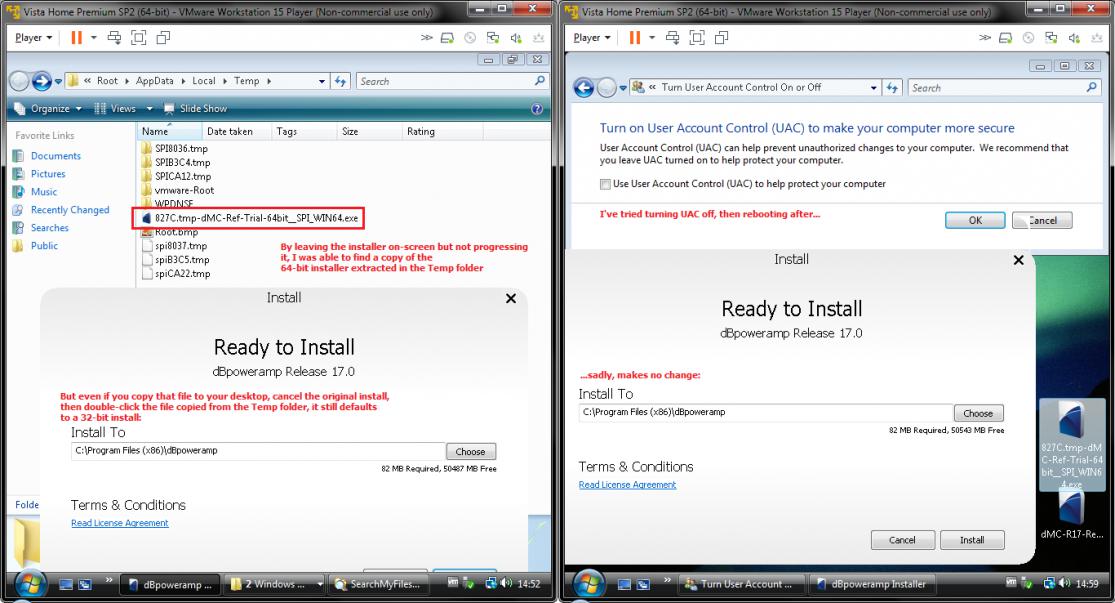Close the right dBpoweramp Install dialog
The height and width of the screenshot is (603, 1115).
tap(1018, 260)
